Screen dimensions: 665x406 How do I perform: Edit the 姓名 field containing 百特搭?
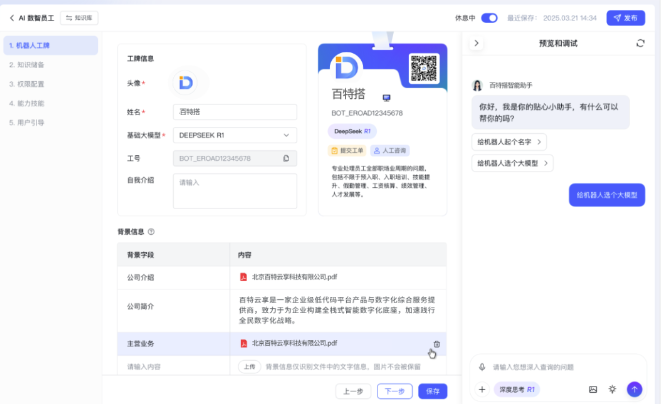pos(235,112)
